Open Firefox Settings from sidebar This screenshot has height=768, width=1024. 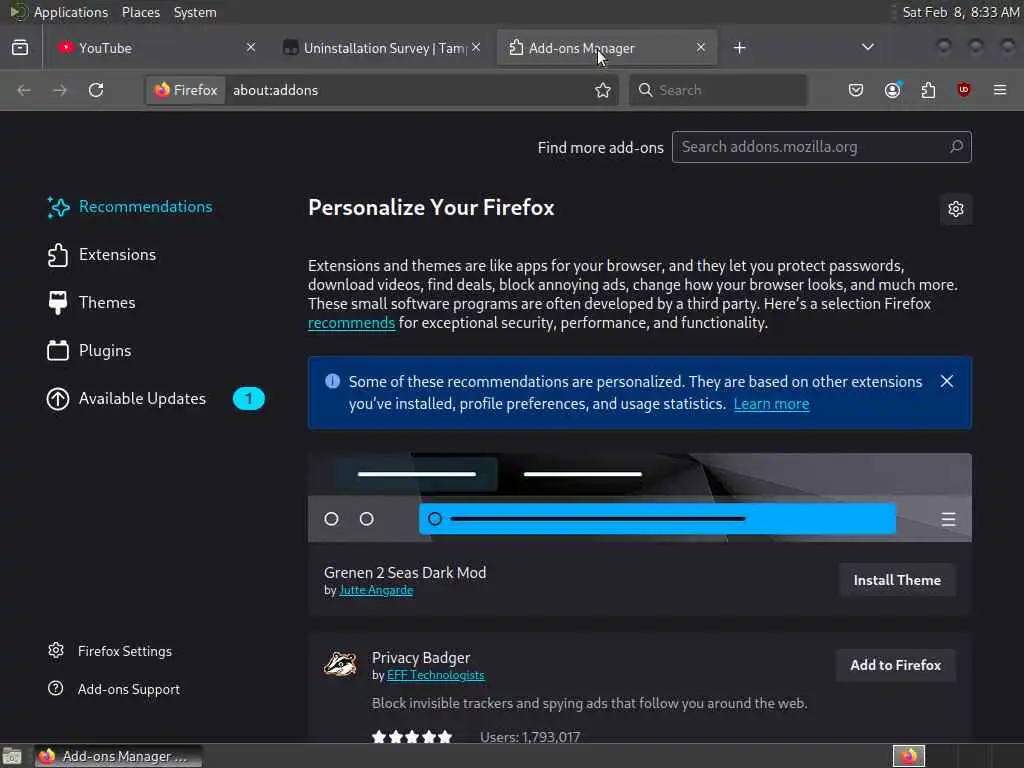[x=110, y=651]
